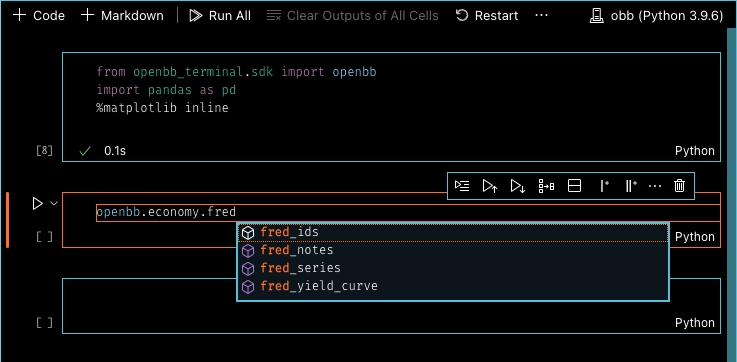This screenshot has width=737, height=362.
Task: Click the from openbb_terminal.sdk import line
Action: [236, 72]
